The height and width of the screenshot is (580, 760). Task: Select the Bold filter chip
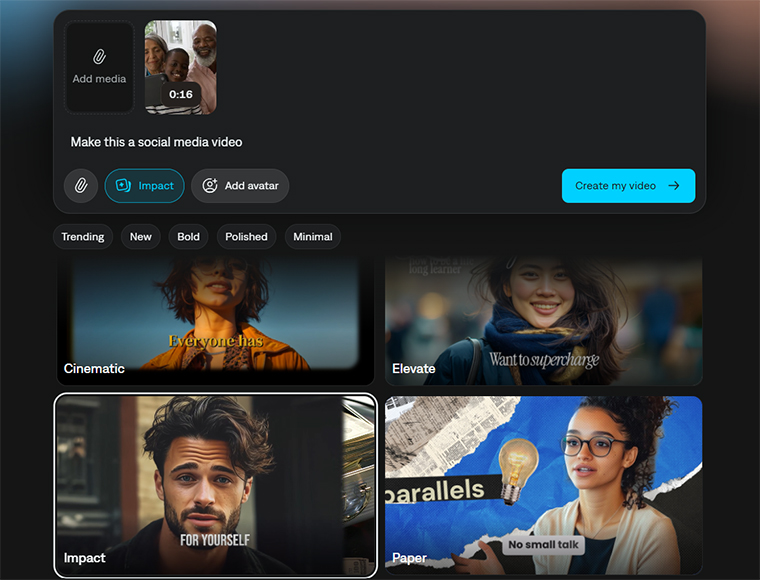click(x=189, y=236)
